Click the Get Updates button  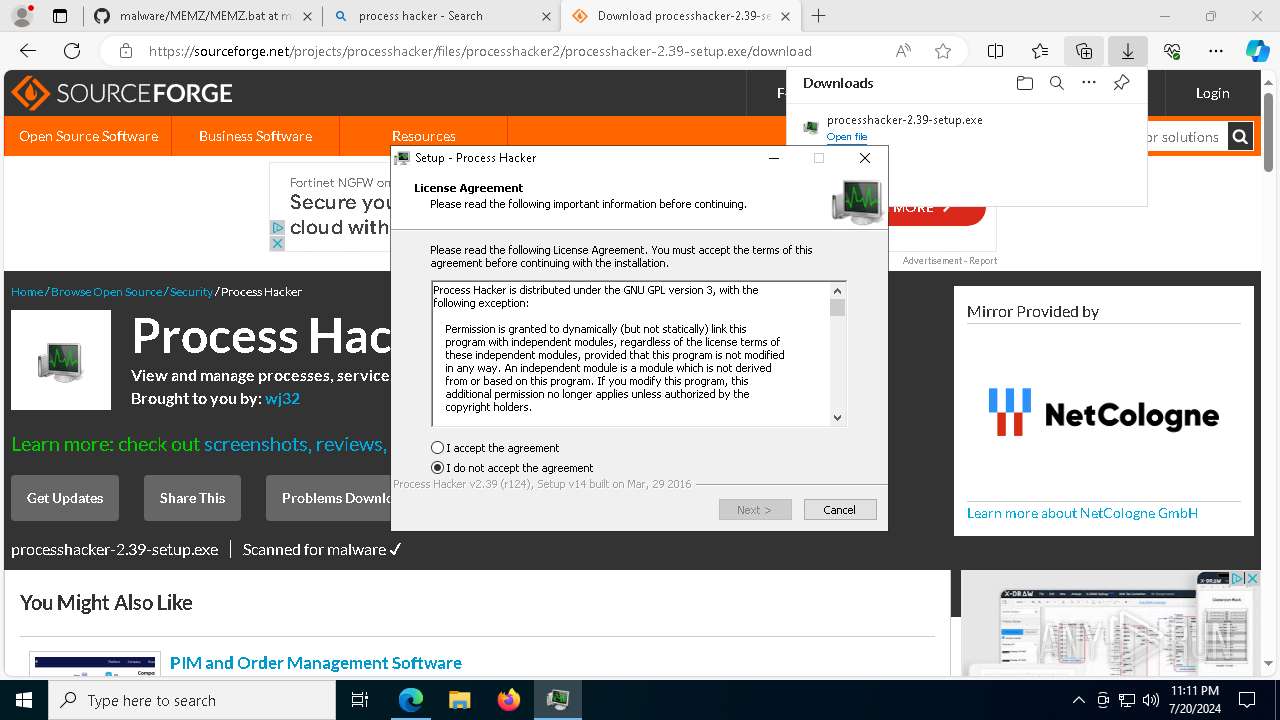point(65,498)
